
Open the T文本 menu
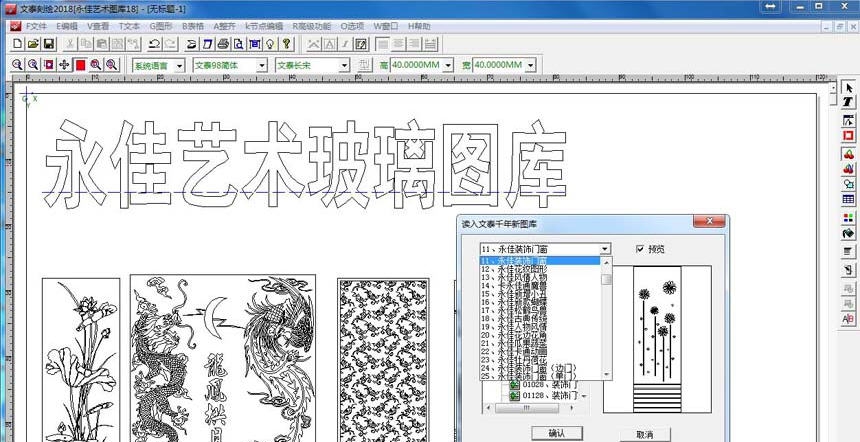coord(129,26)
